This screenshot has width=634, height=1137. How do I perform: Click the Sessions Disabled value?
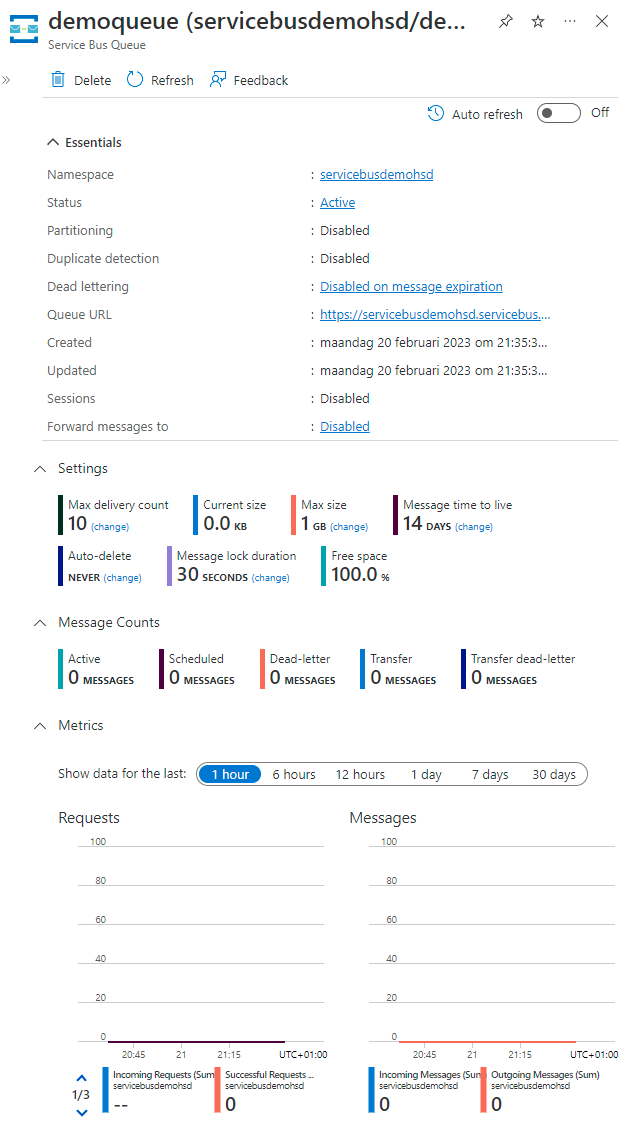[345, 399]
